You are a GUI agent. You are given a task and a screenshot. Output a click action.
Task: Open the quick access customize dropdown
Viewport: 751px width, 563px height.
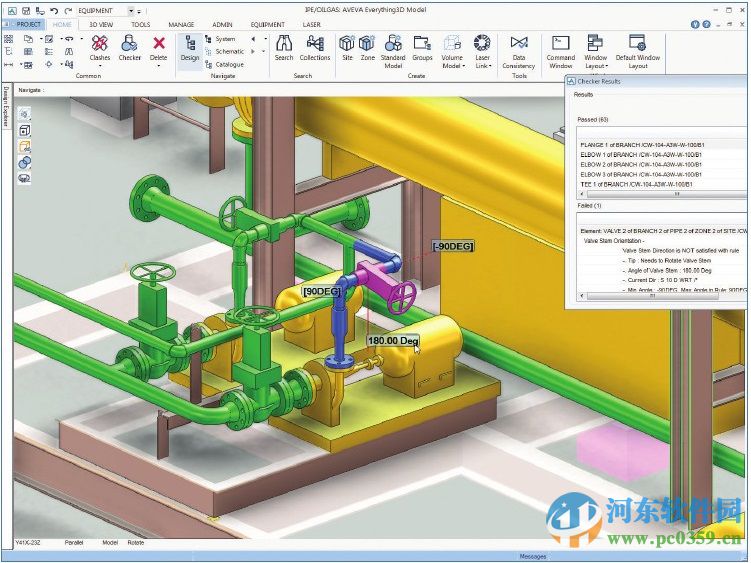139,11
